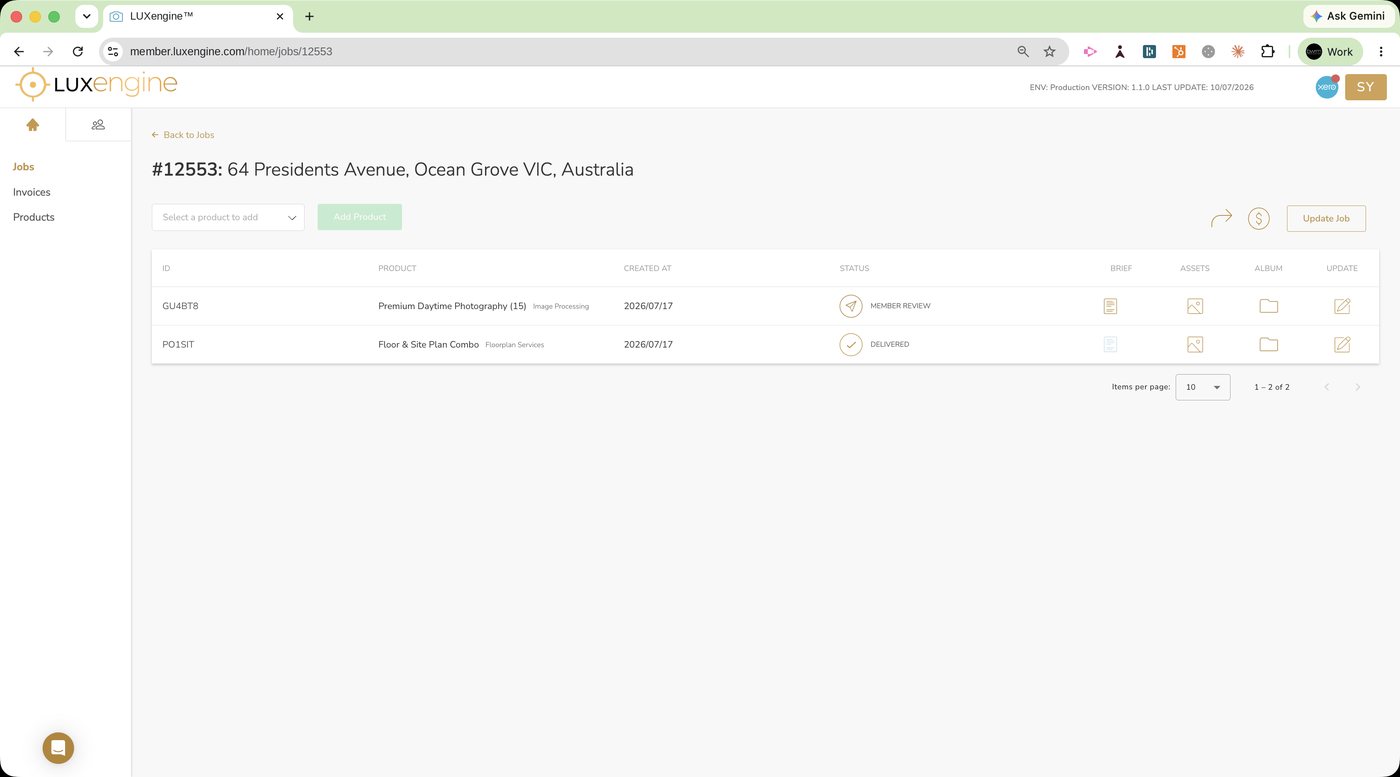Open the Jobs section in sidebar
The image size is (1400, 777).
point(23,167)
